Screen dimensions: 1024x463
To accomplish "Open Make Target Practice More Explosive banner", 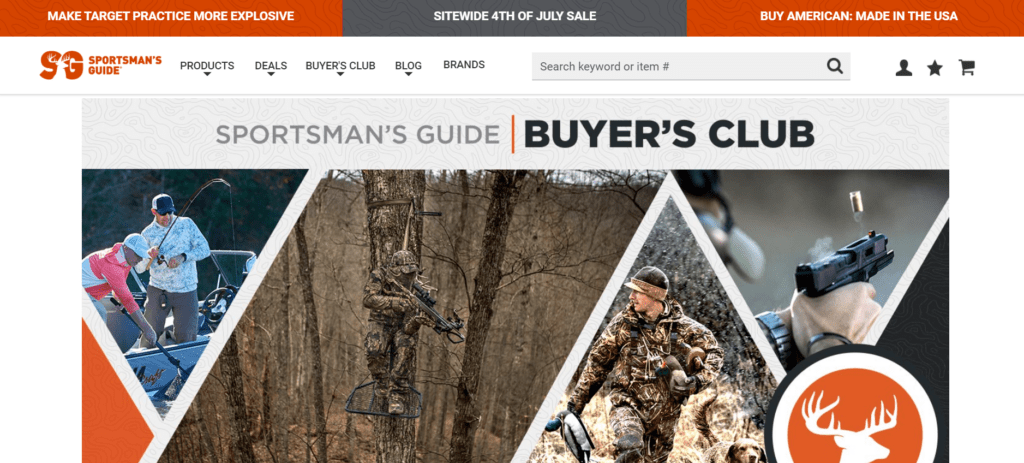I will tap(171, 16).
